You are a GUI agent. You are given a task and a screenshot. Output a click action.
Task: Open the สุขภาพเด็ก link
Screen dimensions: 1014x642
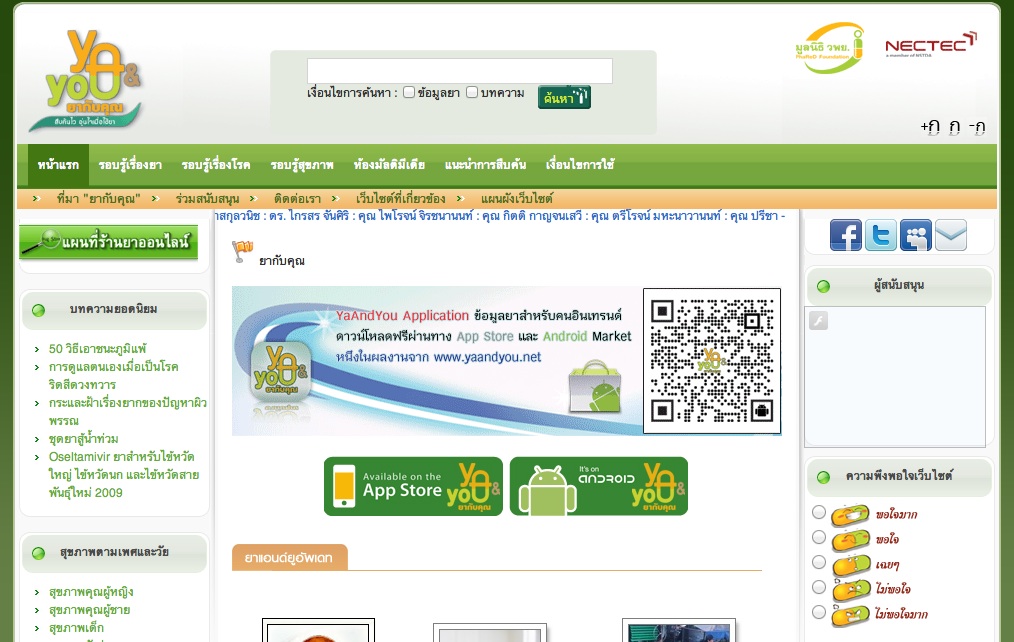76,628
